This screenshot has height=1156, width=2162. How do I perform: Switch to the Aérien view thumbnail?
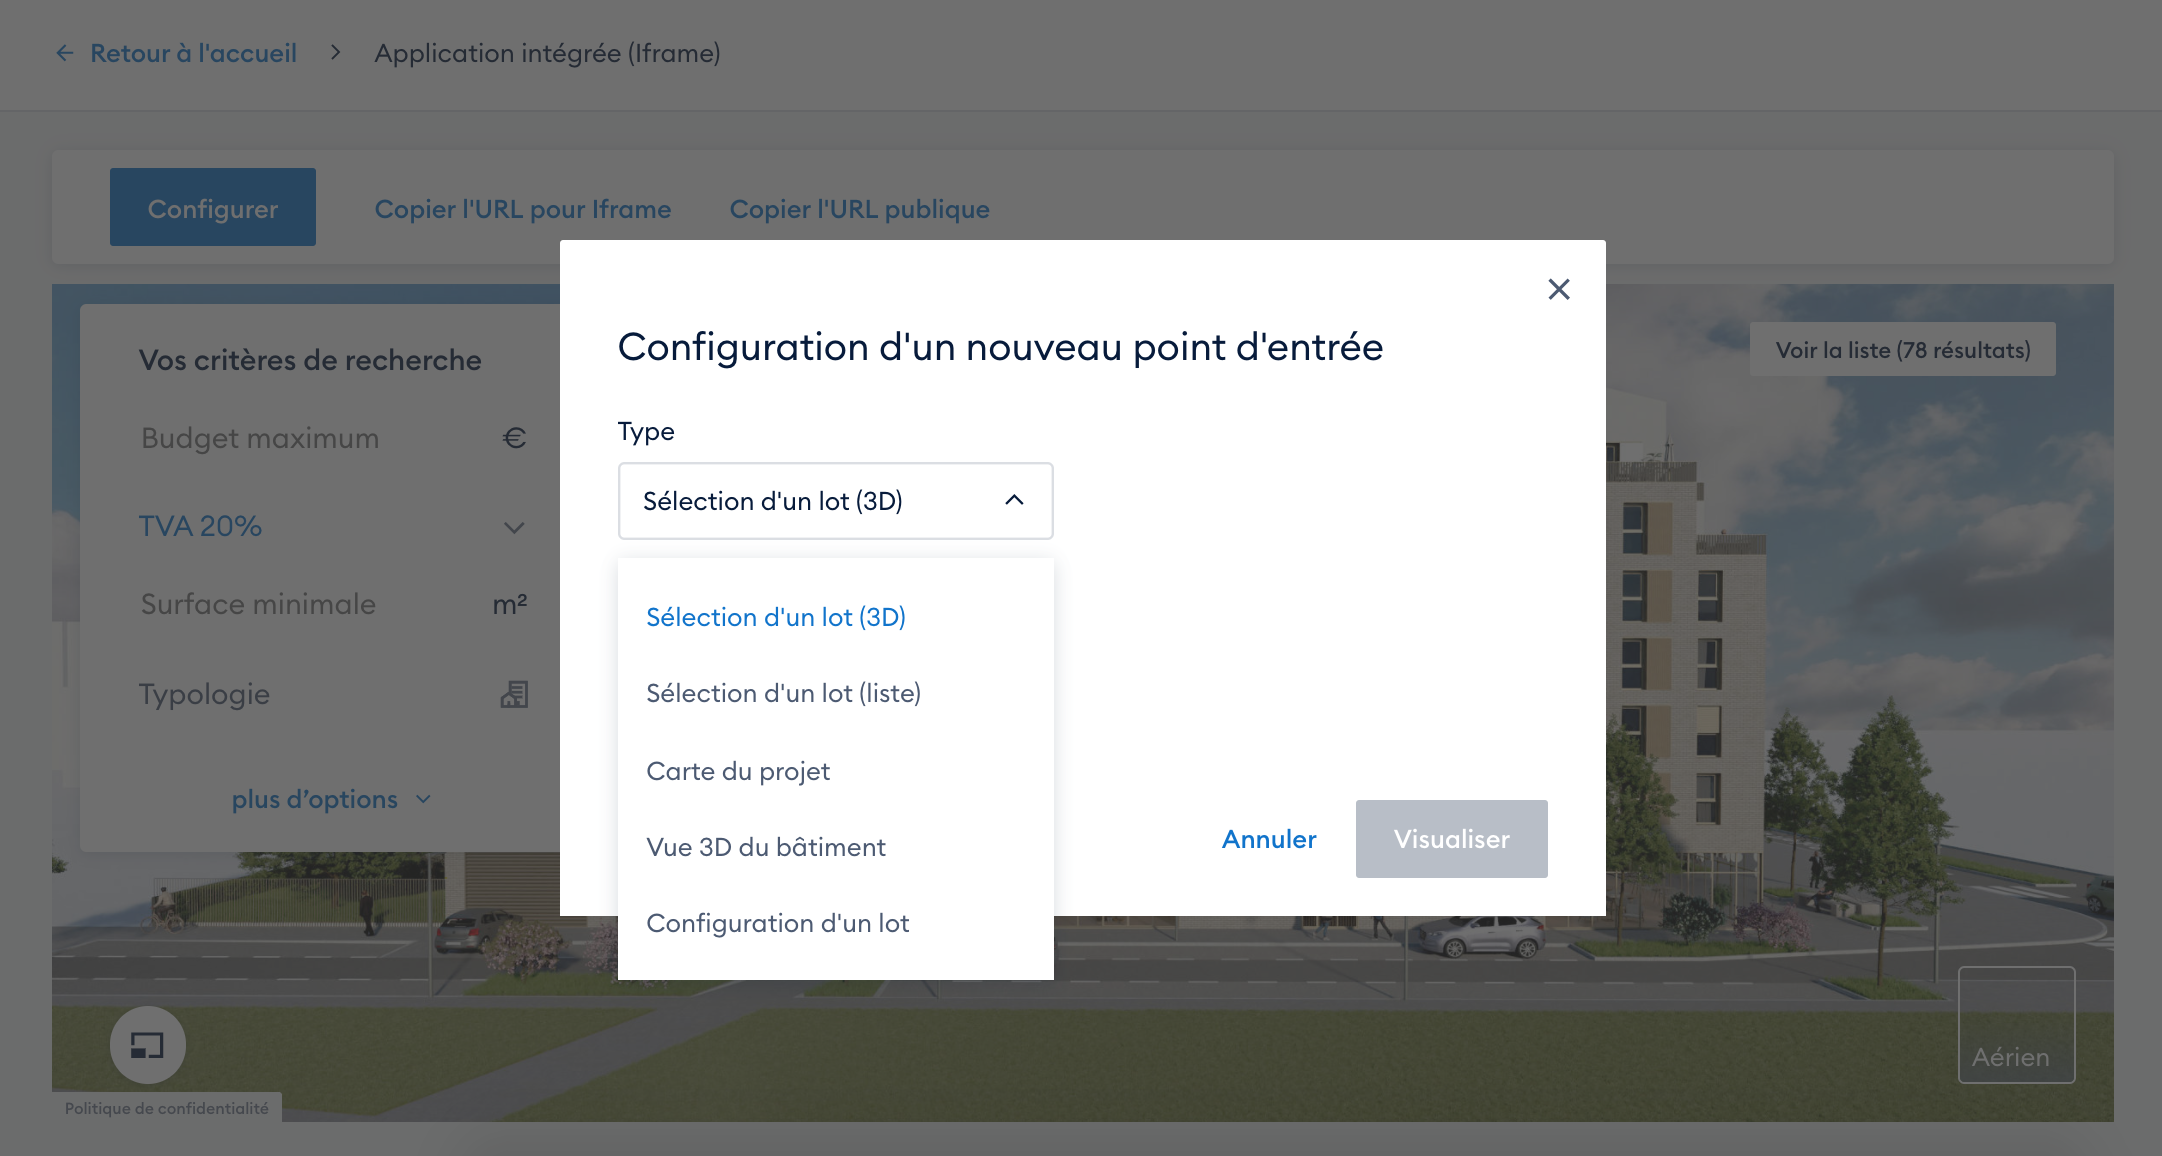(2015, 1024)
